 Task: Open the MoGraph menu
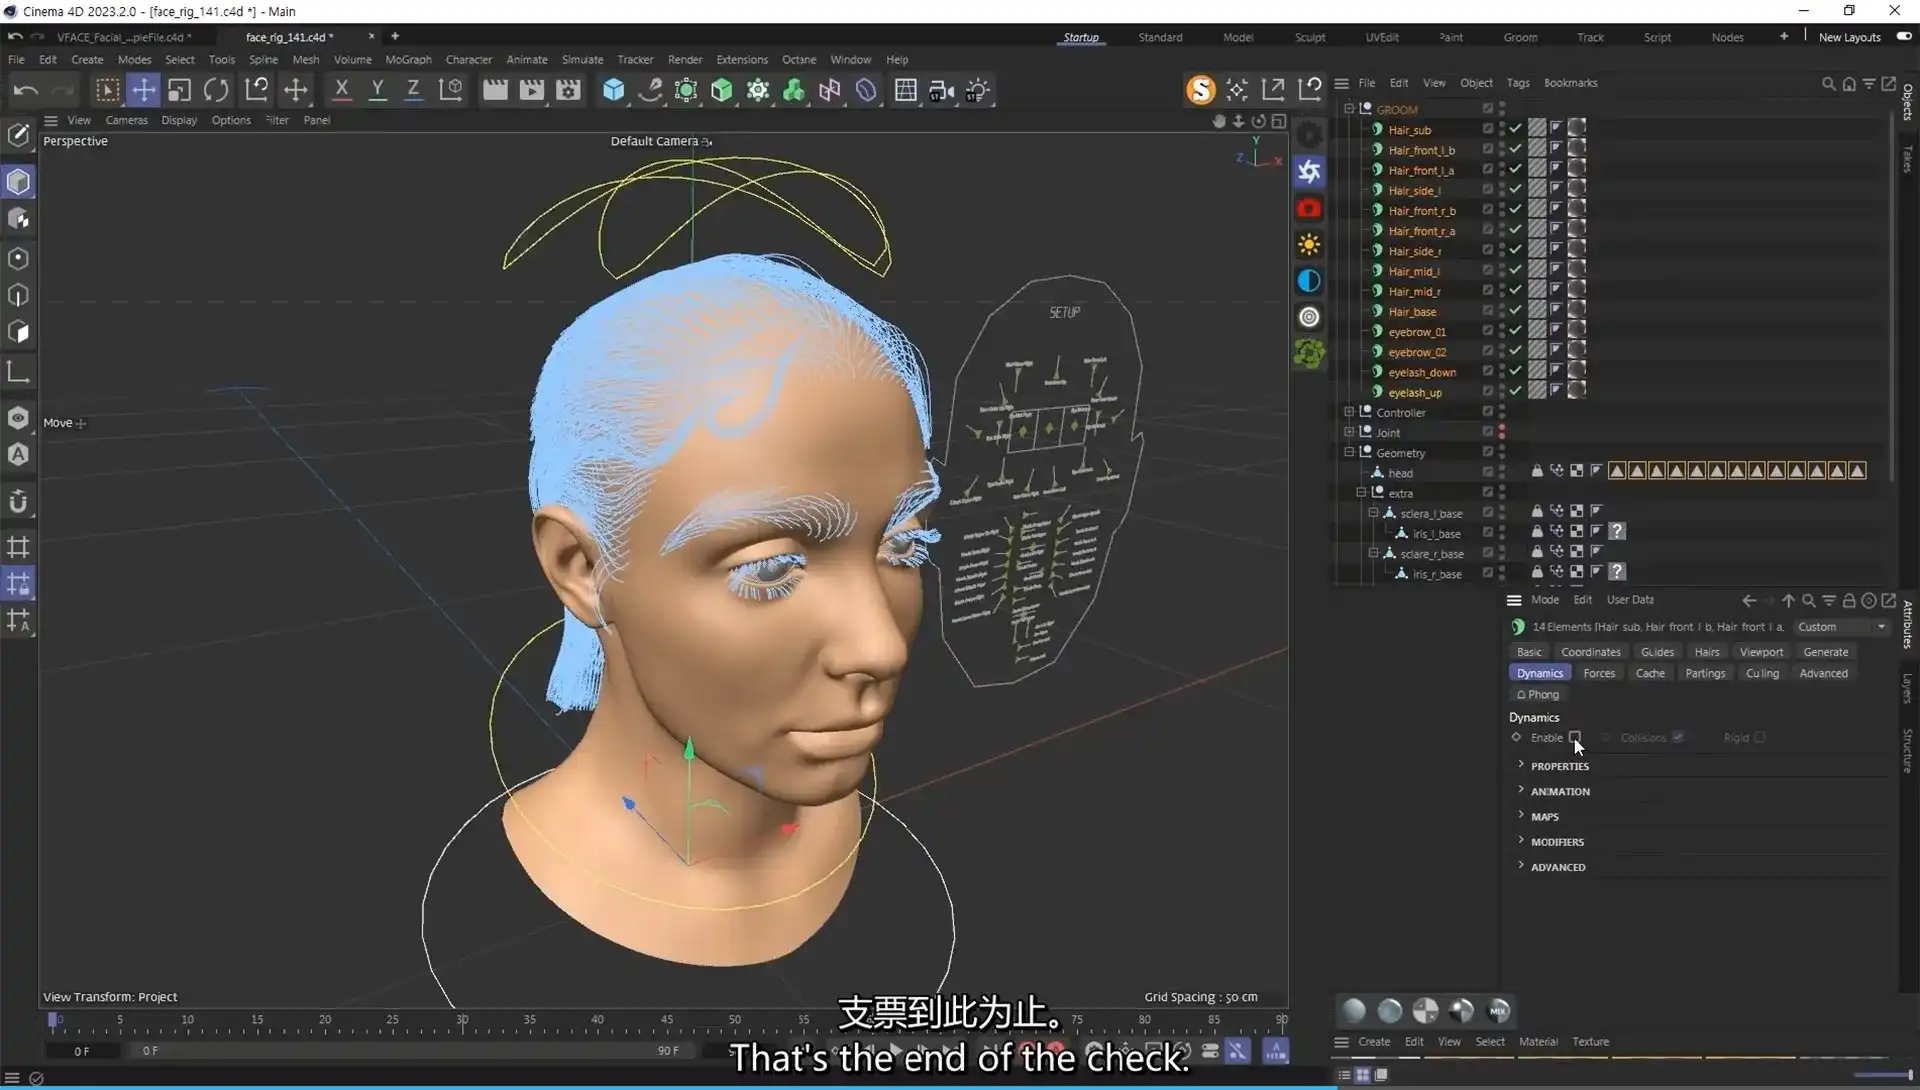[408, 60]
